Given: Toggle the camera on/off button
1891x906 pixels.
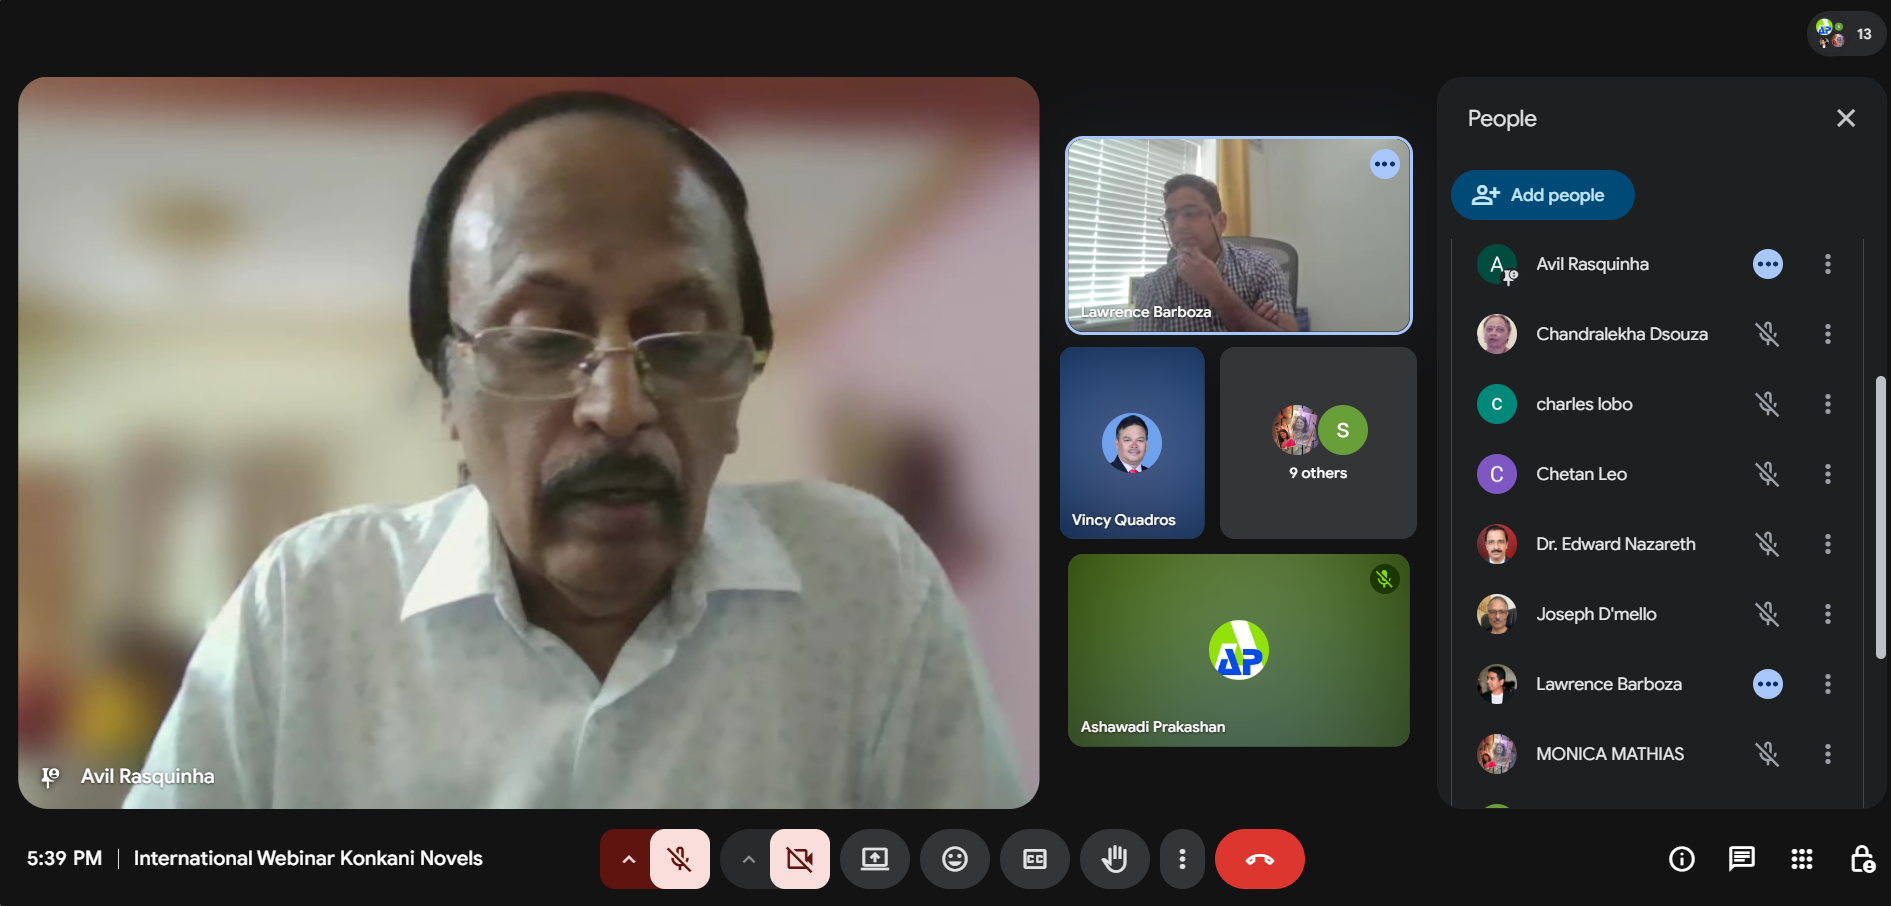Looking at the screenshot, I should (x=800, y=859).
